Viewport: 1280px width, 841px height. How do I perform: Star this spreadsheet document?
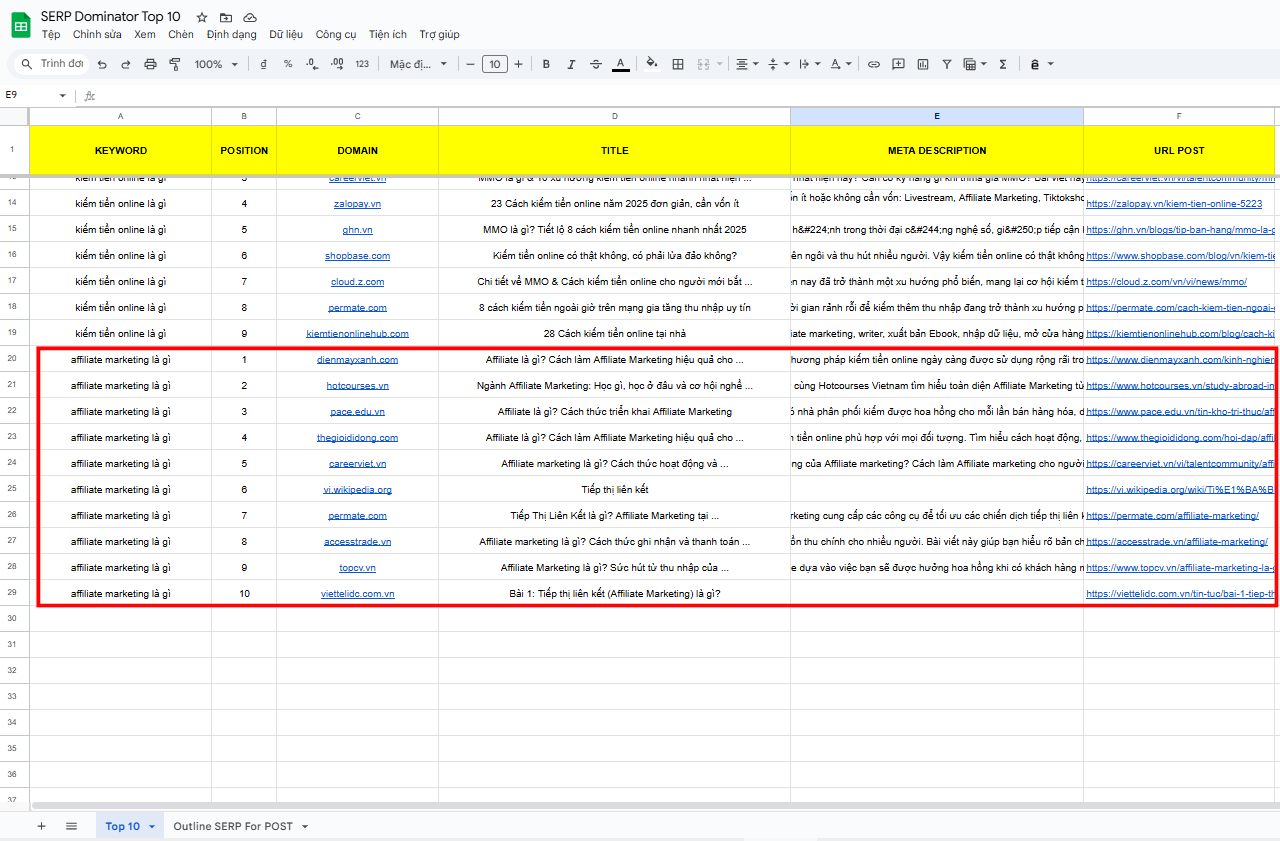coord(202,18)
